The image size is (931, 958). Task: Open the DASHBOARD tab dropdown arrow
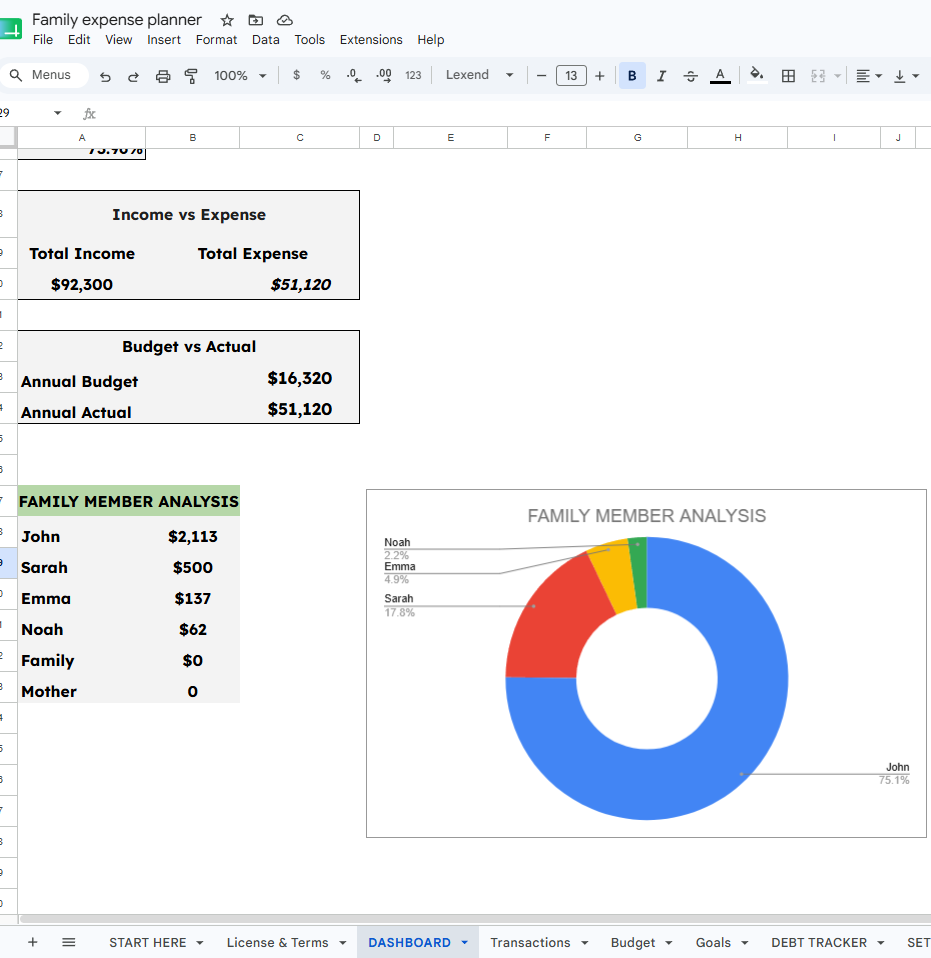coord(465,943)
